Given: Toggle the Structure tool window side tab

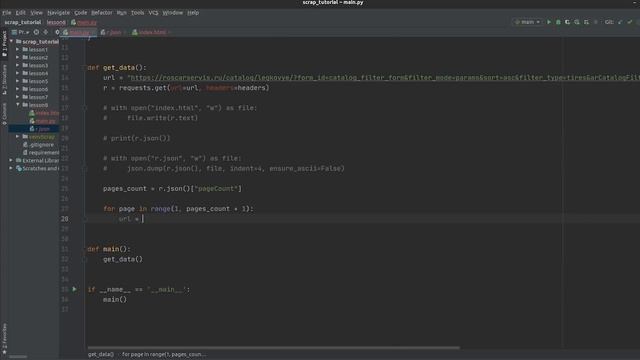Looking at the screenshot, I should [4, 79].
